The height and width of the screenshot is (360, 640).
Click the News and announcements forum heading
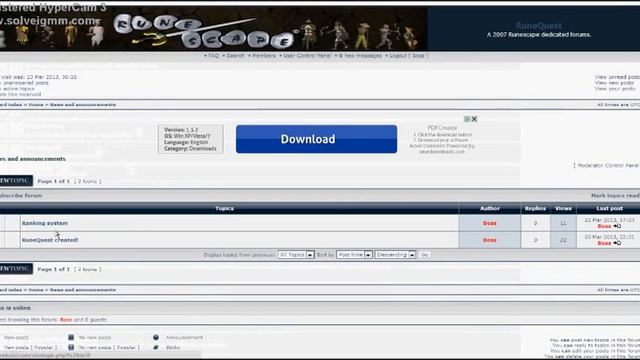pyautogui.click(x=33, y=159)
